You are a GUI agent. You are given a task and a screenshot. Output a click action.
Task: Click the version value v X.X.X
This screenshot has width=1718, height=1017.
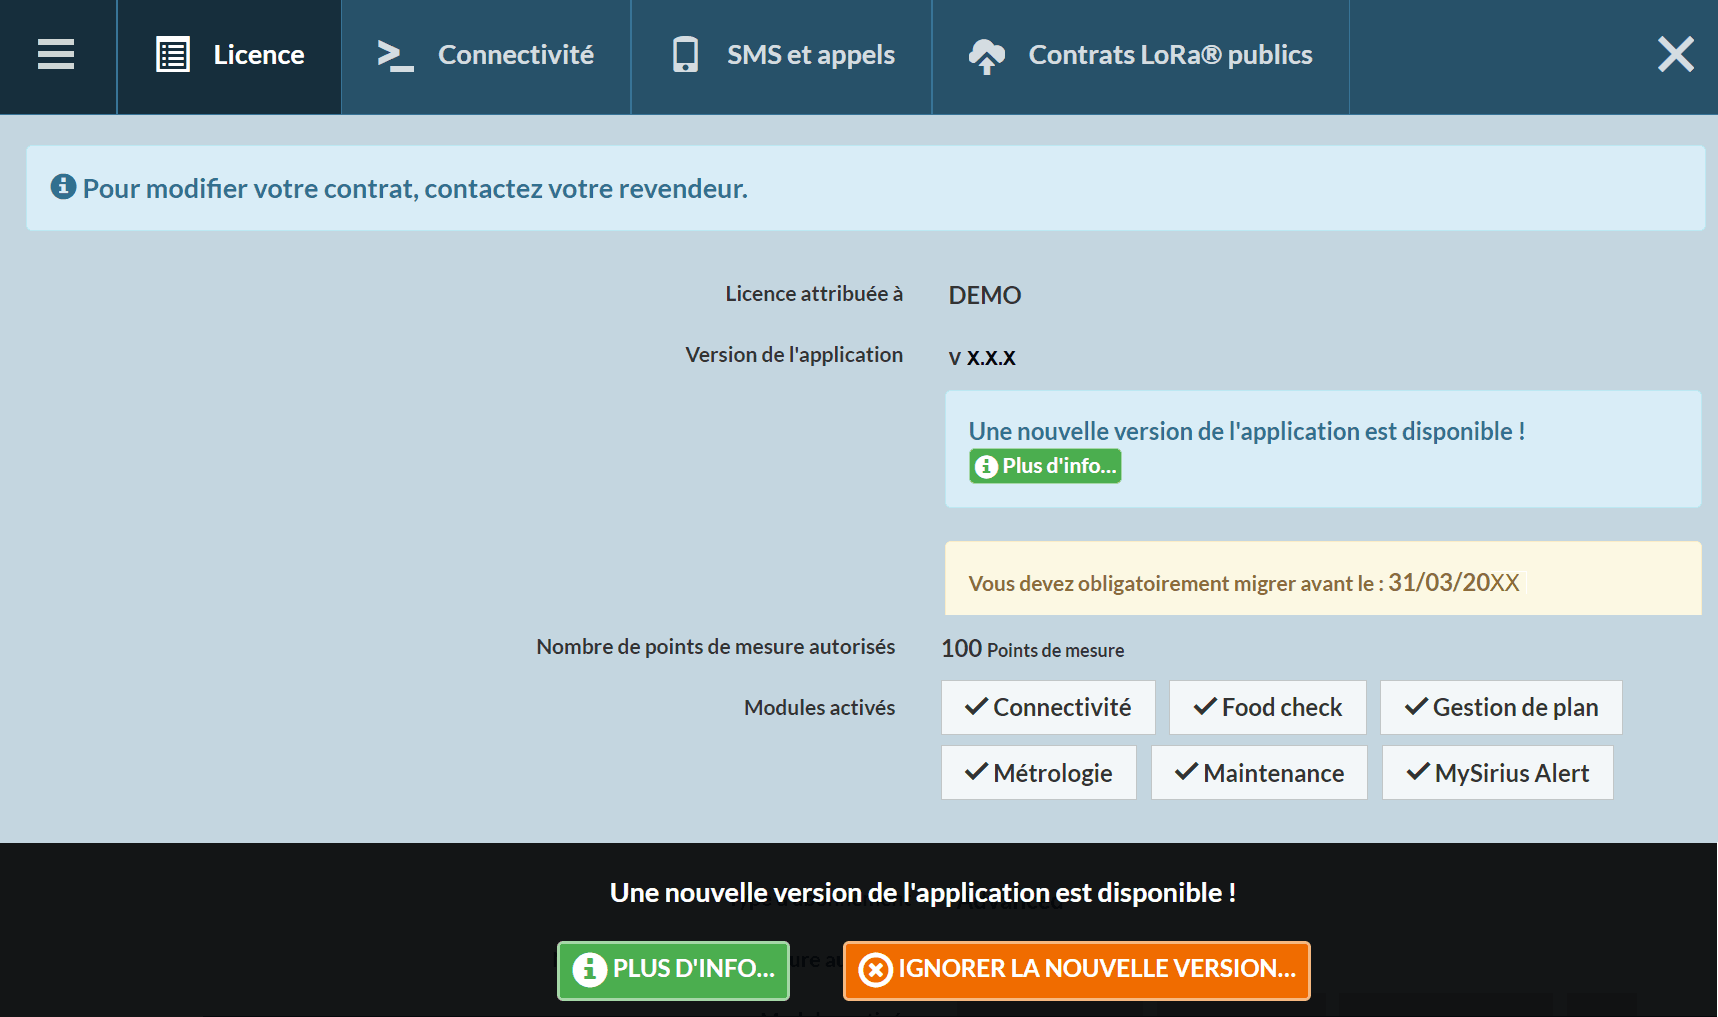tap(982, 357)
